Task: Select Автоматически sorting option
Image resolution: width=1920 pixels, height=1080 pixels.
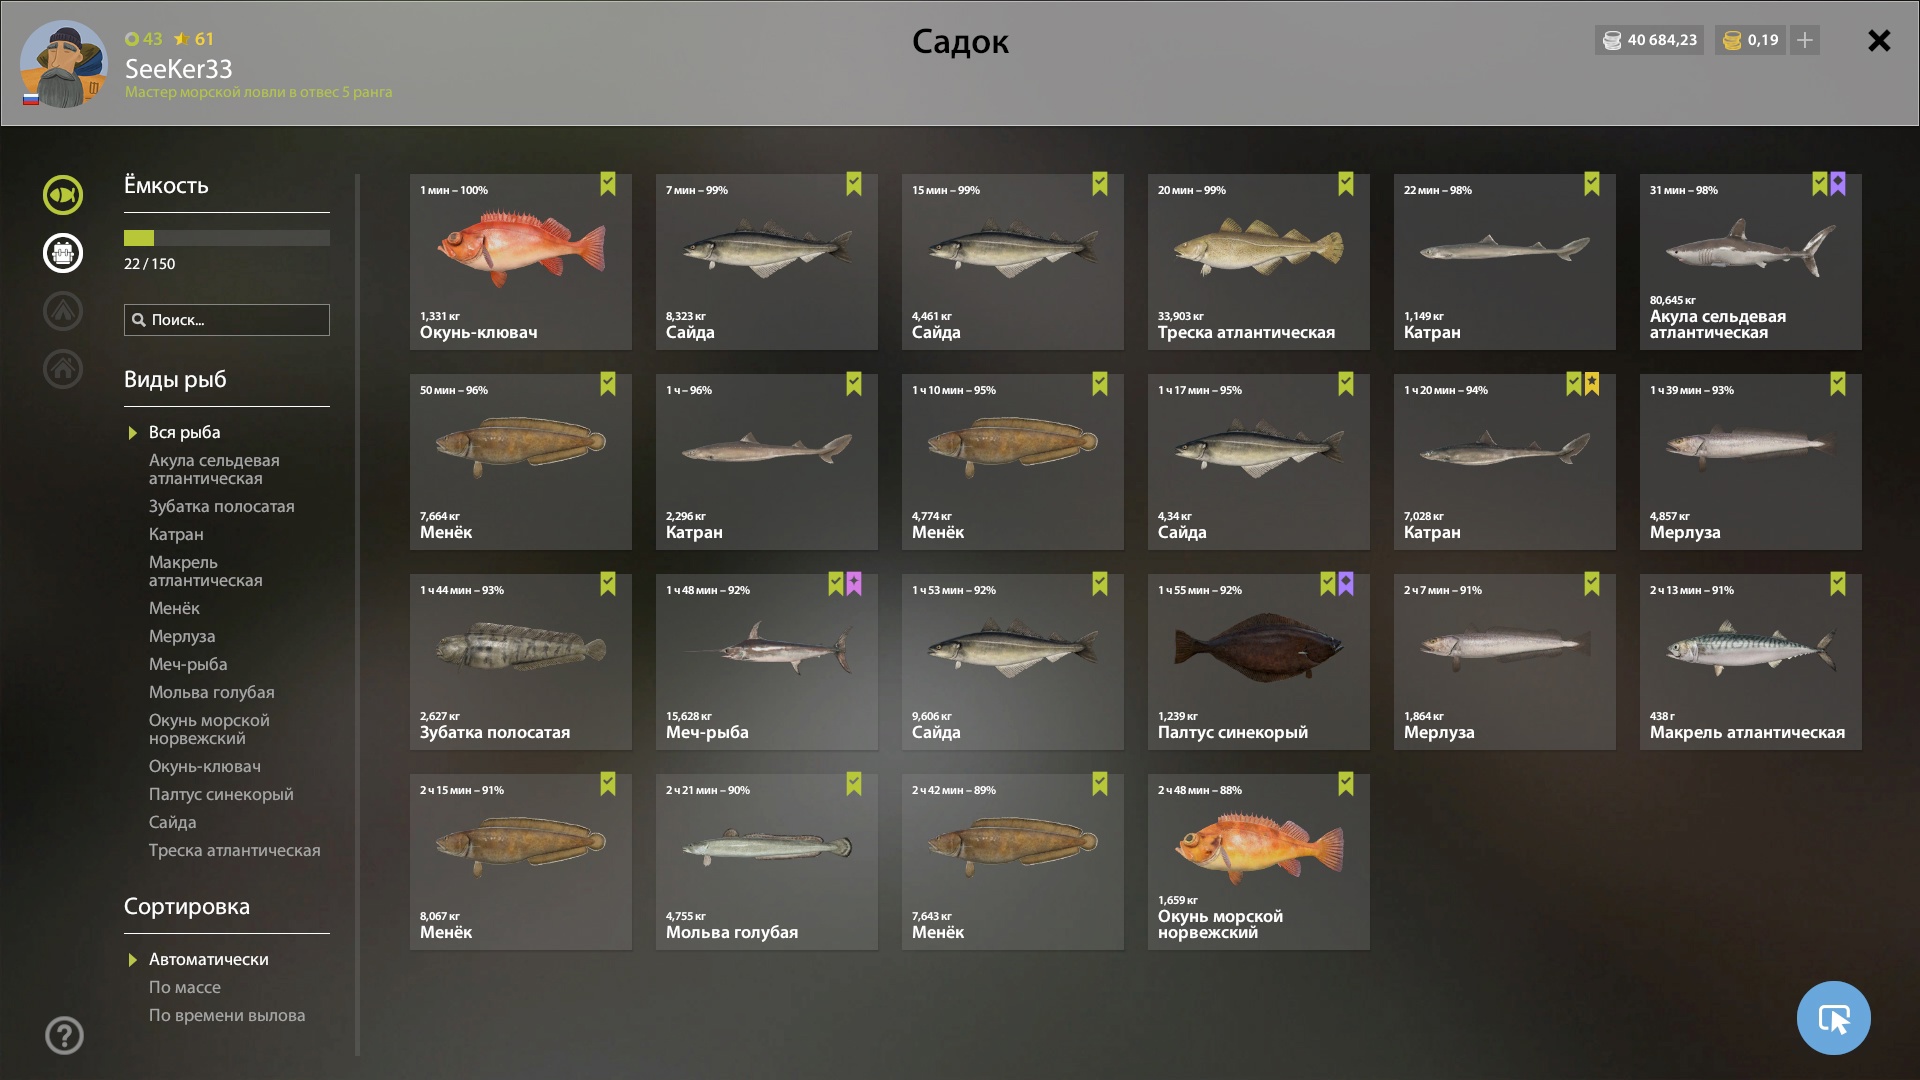Action: [x=208, y=959]
